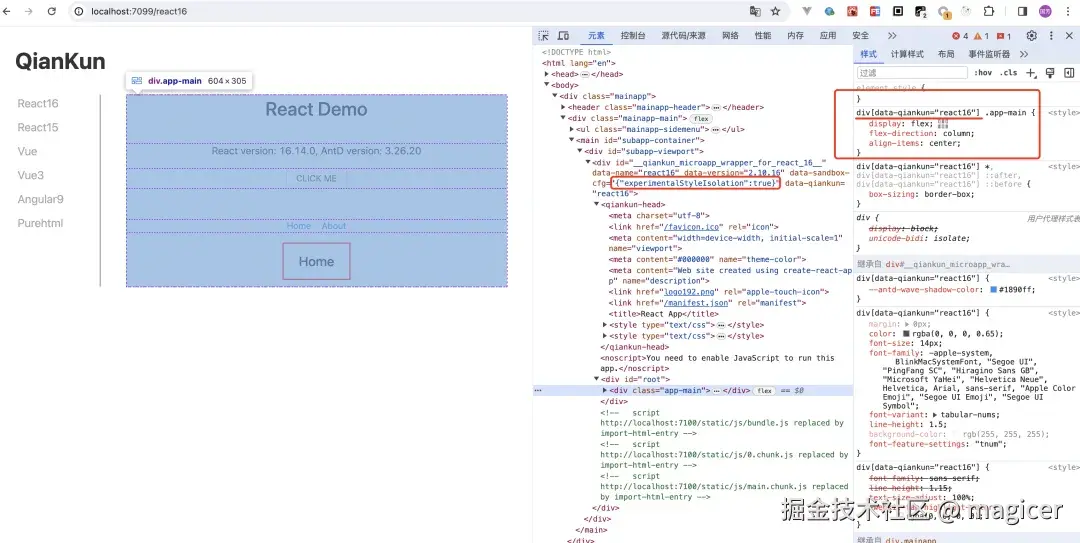
Task: Click the red issues flag counter
Action: (1004, 36)
